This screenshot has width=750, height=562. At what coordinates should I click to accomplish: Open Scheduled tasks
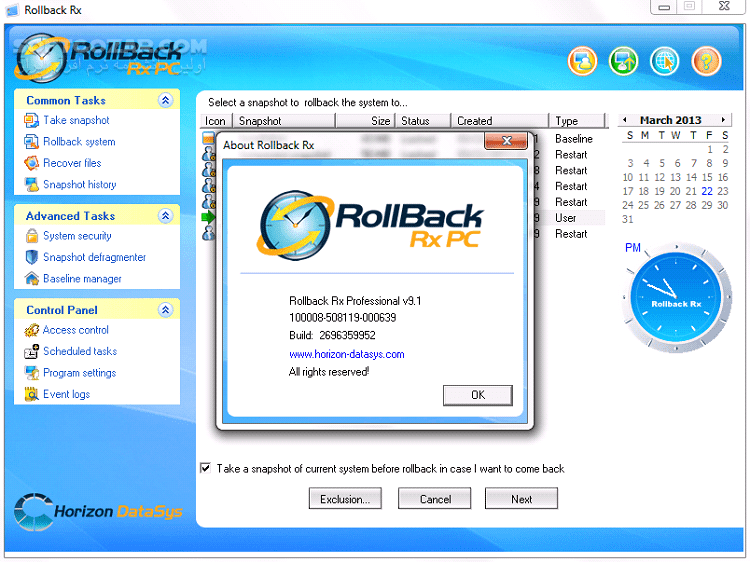(x=80, y=352)
